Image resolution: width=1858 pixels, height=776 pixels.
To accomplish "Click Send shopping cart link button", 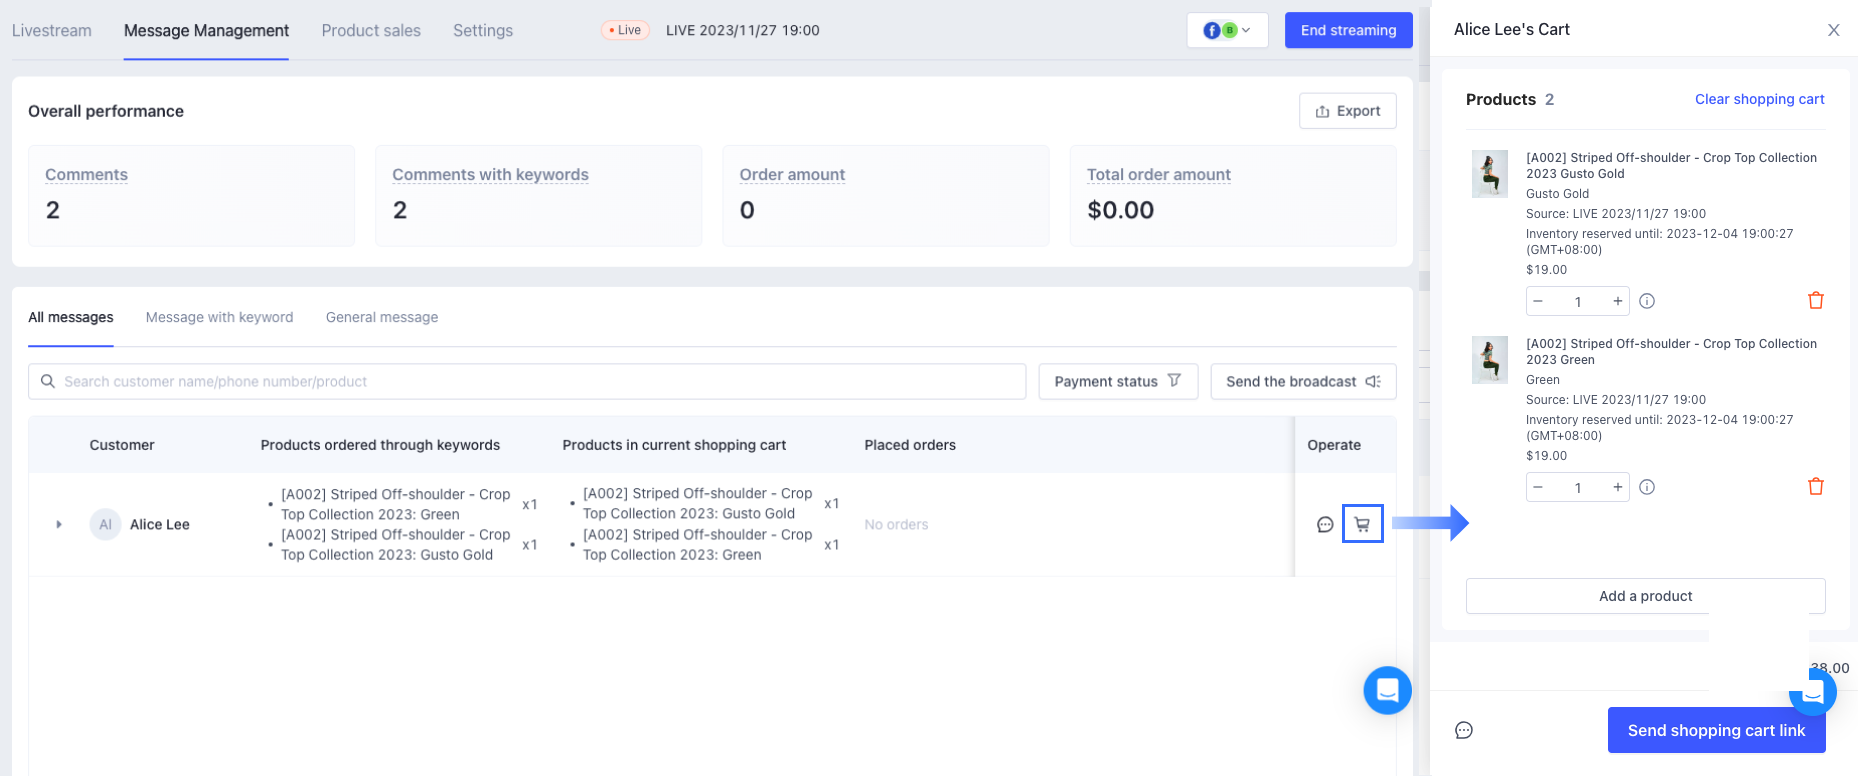I will click(1716, 730).
